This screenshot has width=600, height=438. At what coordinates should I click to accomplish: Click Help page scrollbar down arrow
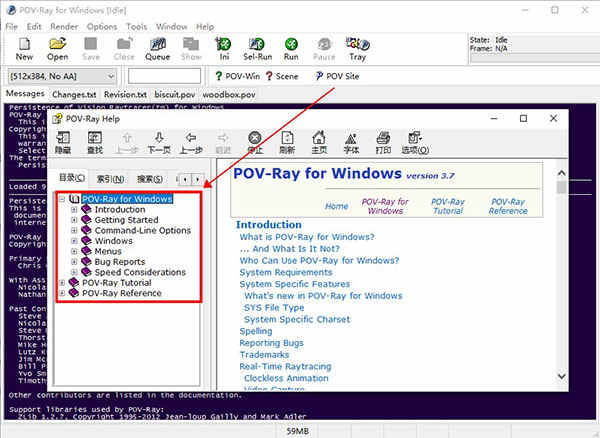561,376
